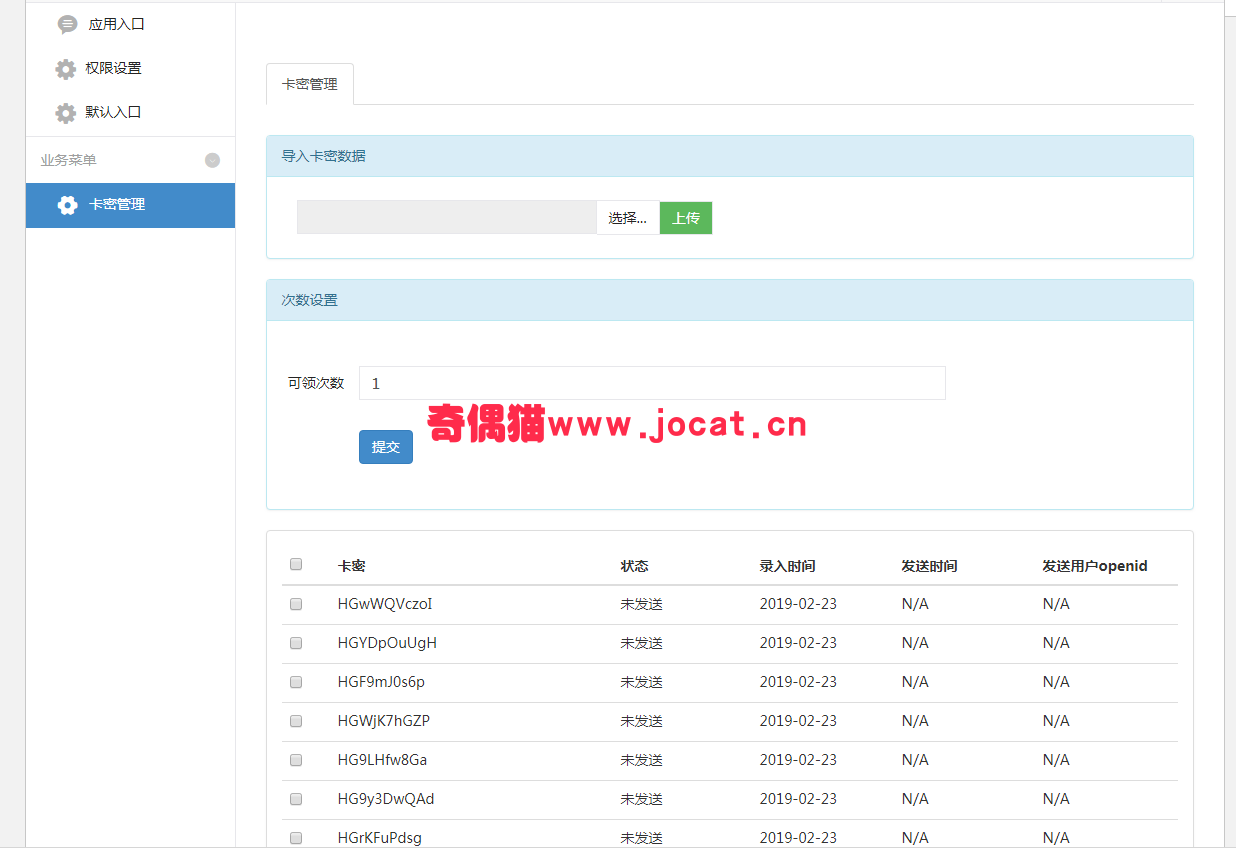Collapse the 业务菜单 section arrow
1236x850 pixels.
[212, 160]
